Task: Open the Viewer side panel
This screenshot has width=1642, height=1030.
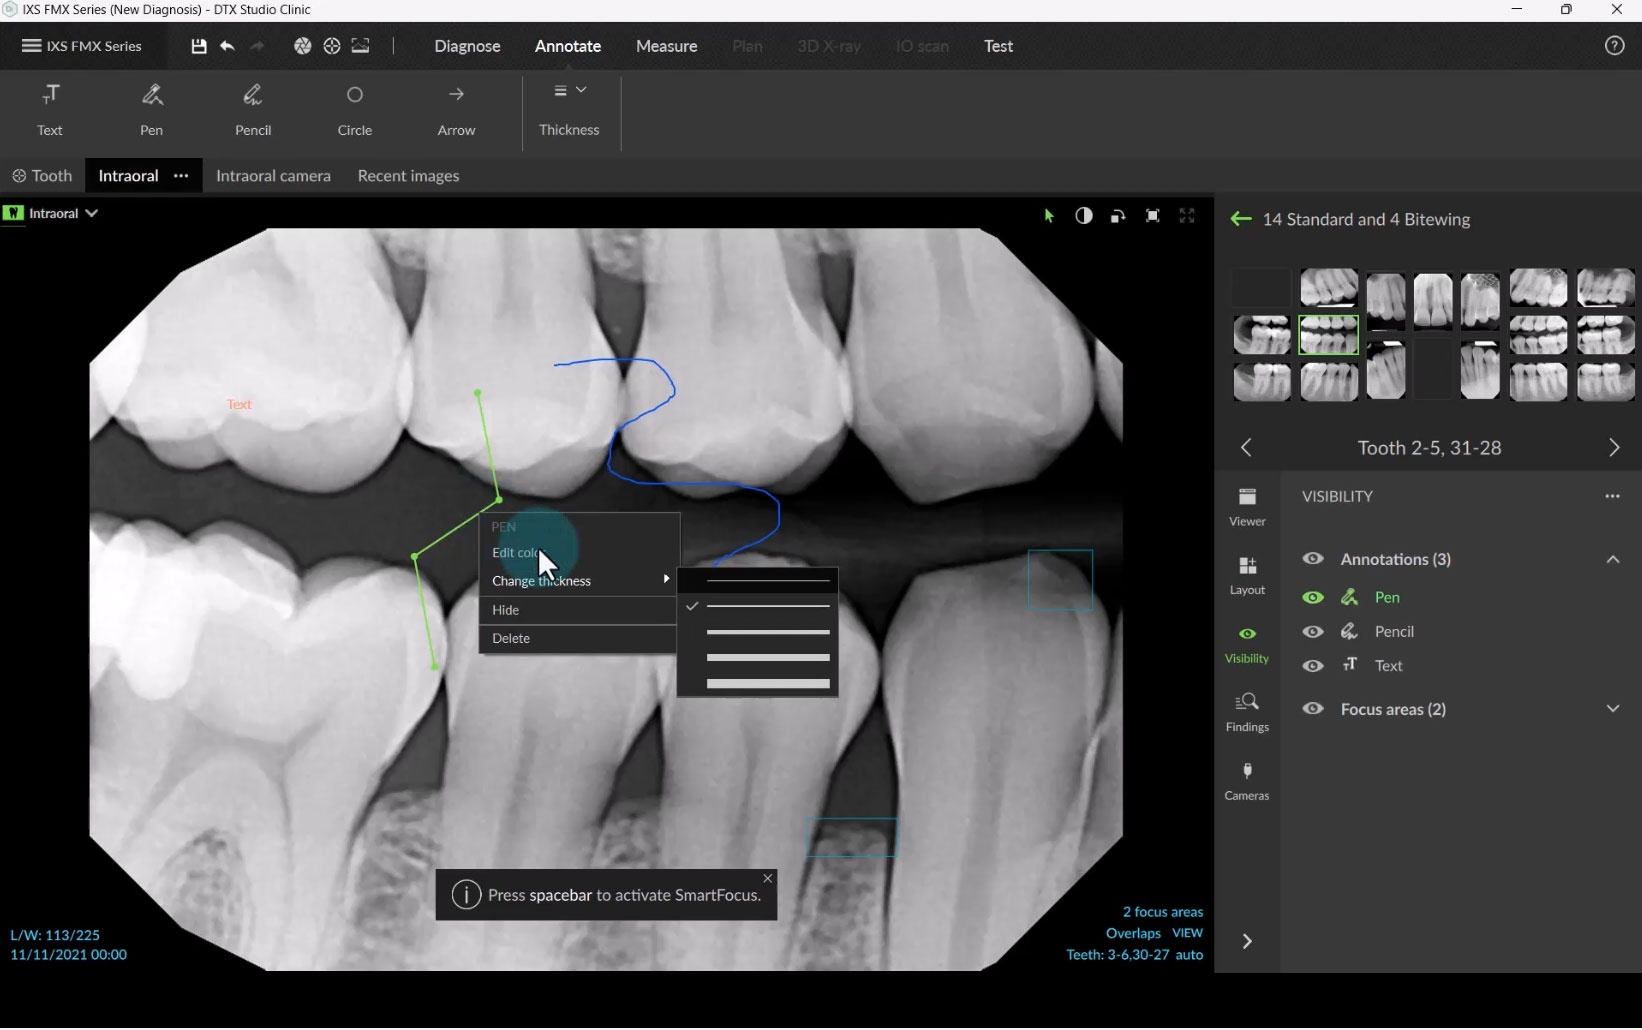Action: (x=1247, y=507)
